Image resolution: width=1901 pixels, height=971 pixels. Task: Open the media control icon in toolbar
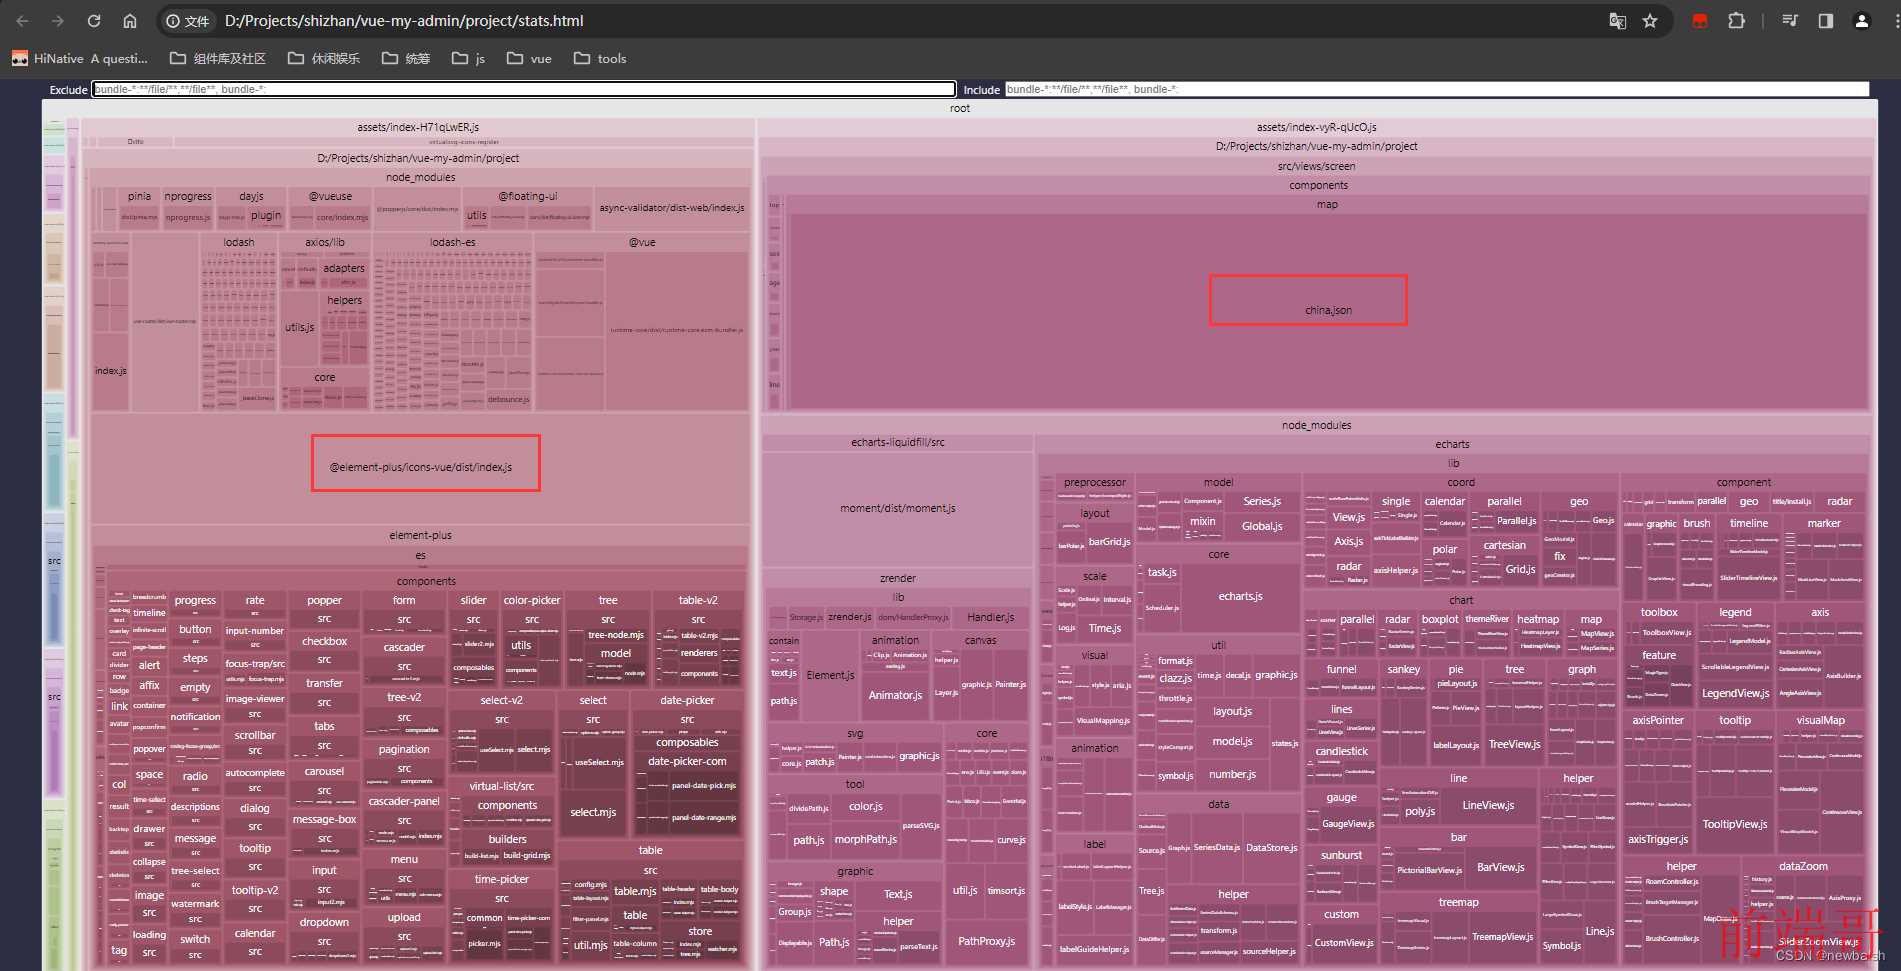(x=1790, y=21)
